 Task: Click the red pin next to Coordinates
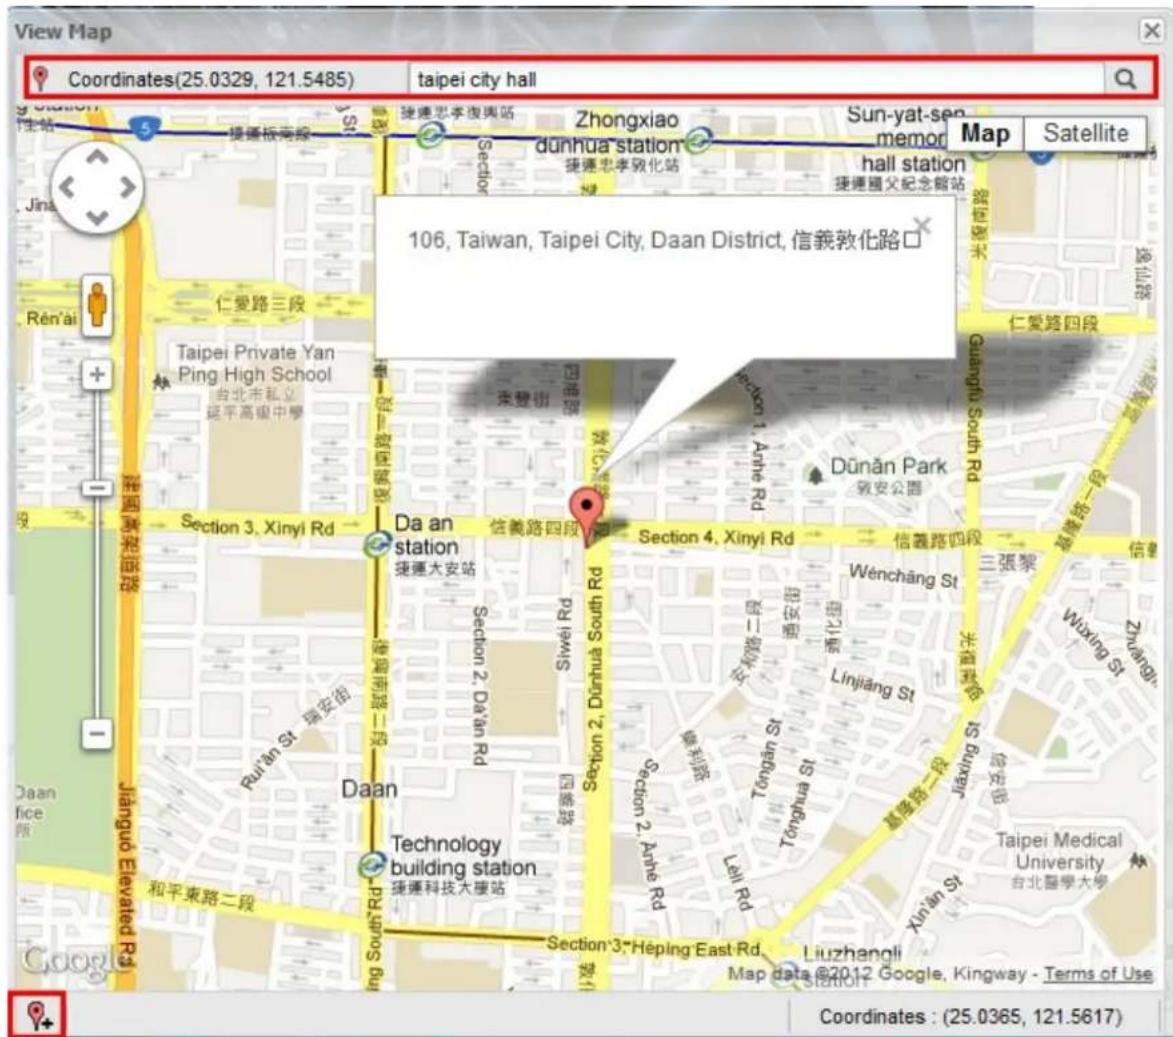pyautogui.click(x=41, y=78)
